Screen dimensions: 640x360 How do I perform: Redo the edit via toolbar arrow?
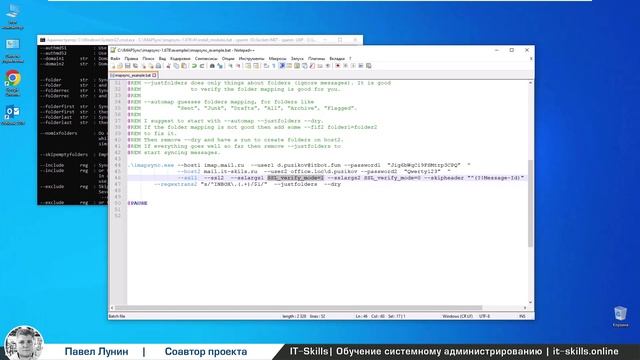point(202,66)
